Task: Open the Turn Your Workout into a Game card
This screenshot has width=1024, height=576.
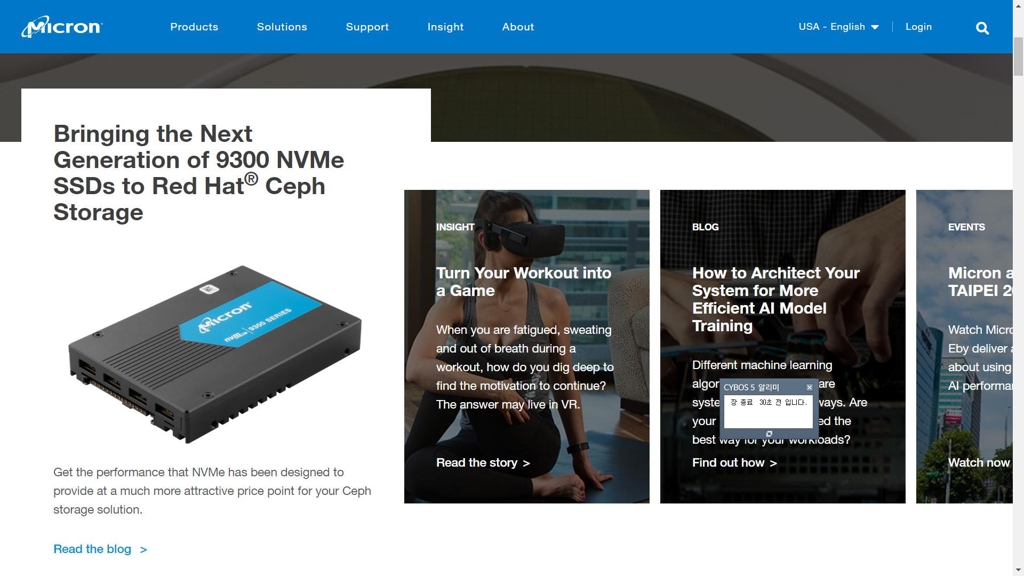Action: (526, 346)
